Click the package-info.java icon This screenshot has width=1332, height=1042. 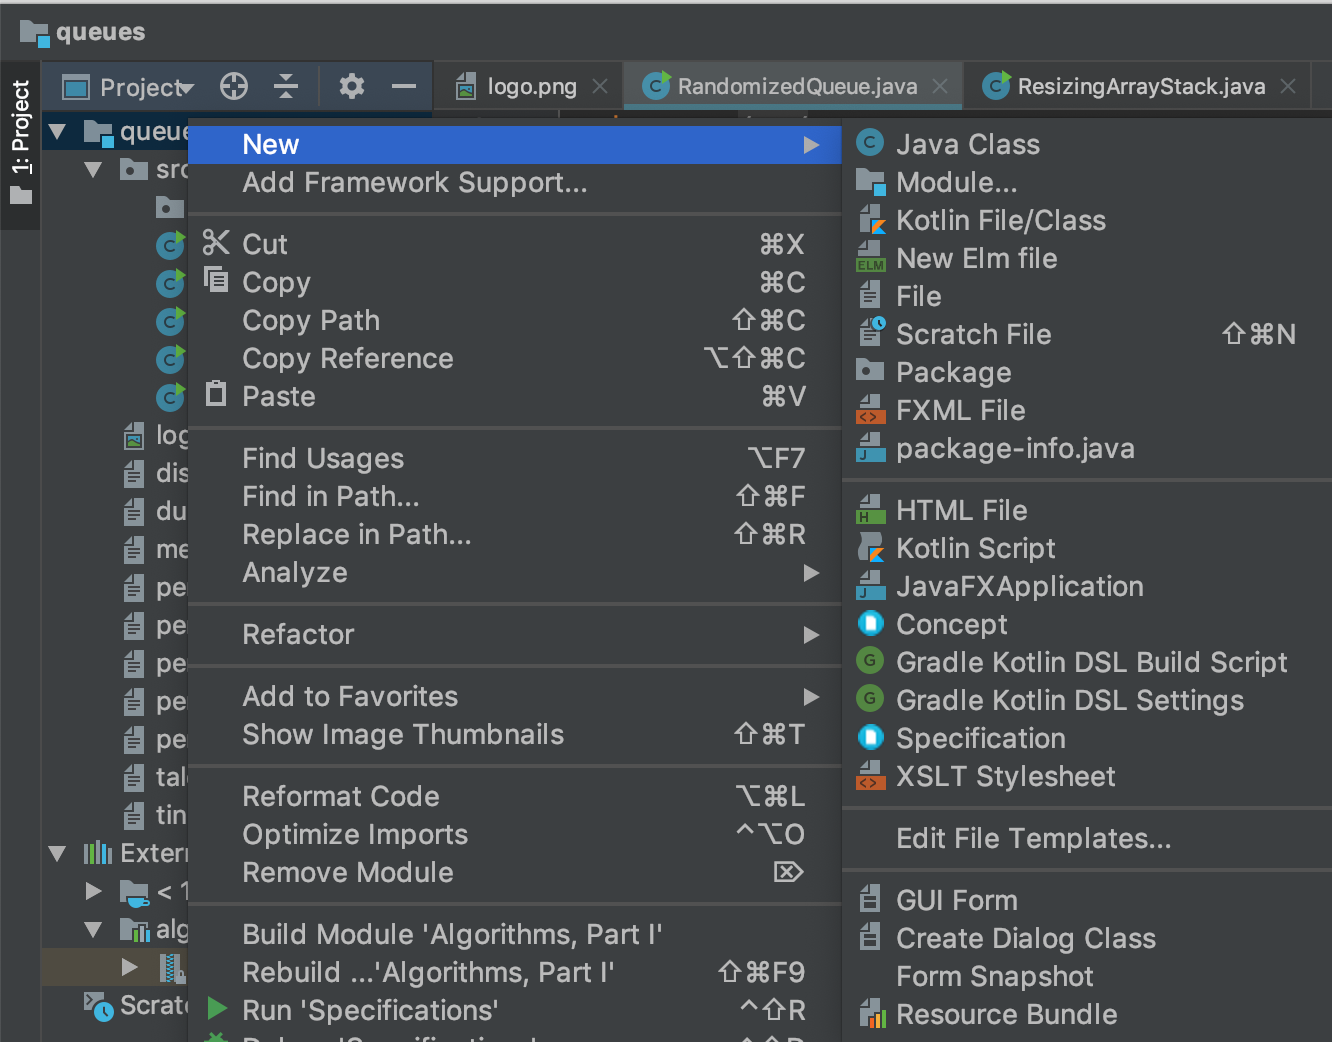click(x=871, y=448)
